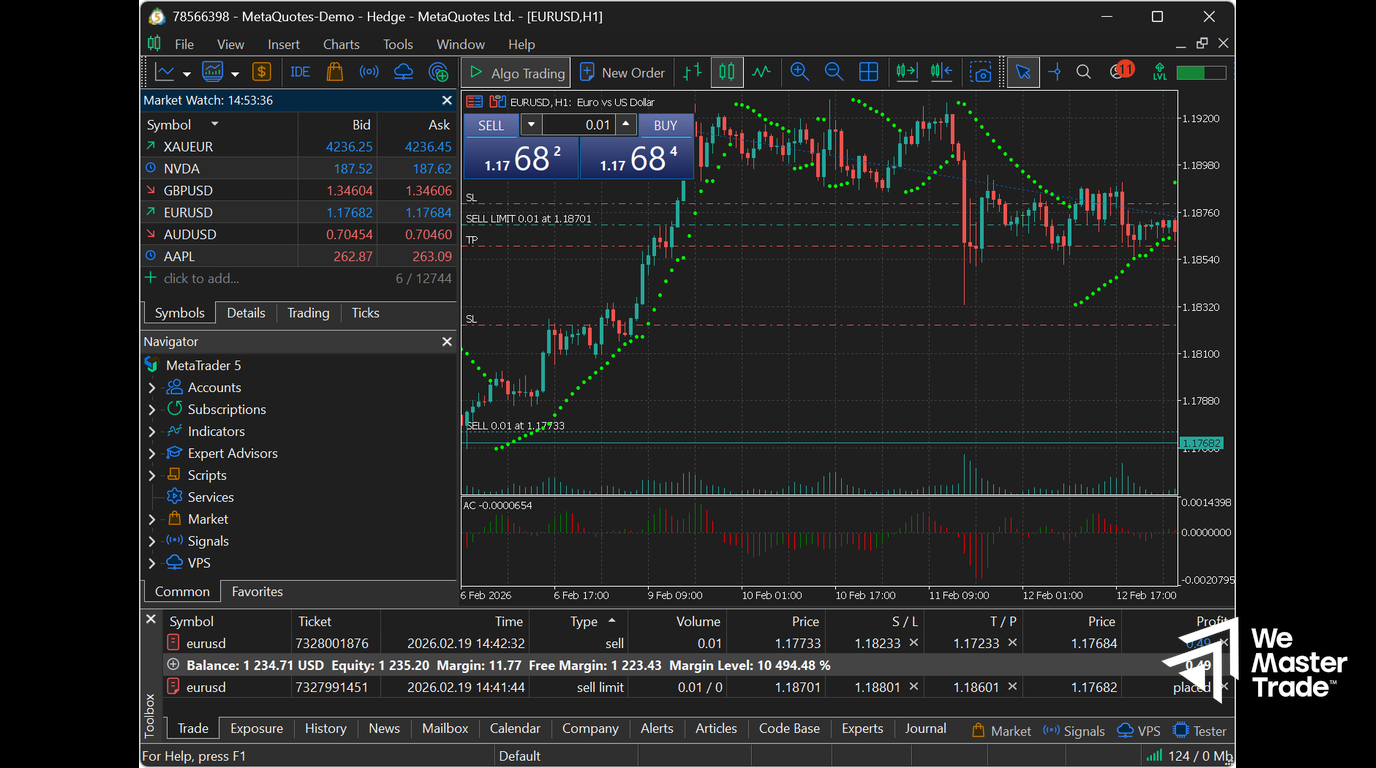1376x768 pixels.
Task: Open the Charts menu
Action: pos(341,44)
